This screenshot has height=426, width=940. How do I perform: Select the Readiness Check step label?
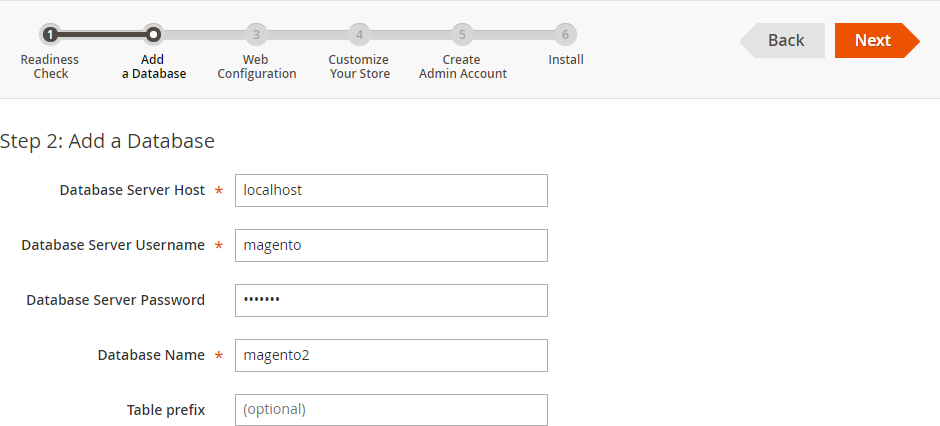coord(50,67)
